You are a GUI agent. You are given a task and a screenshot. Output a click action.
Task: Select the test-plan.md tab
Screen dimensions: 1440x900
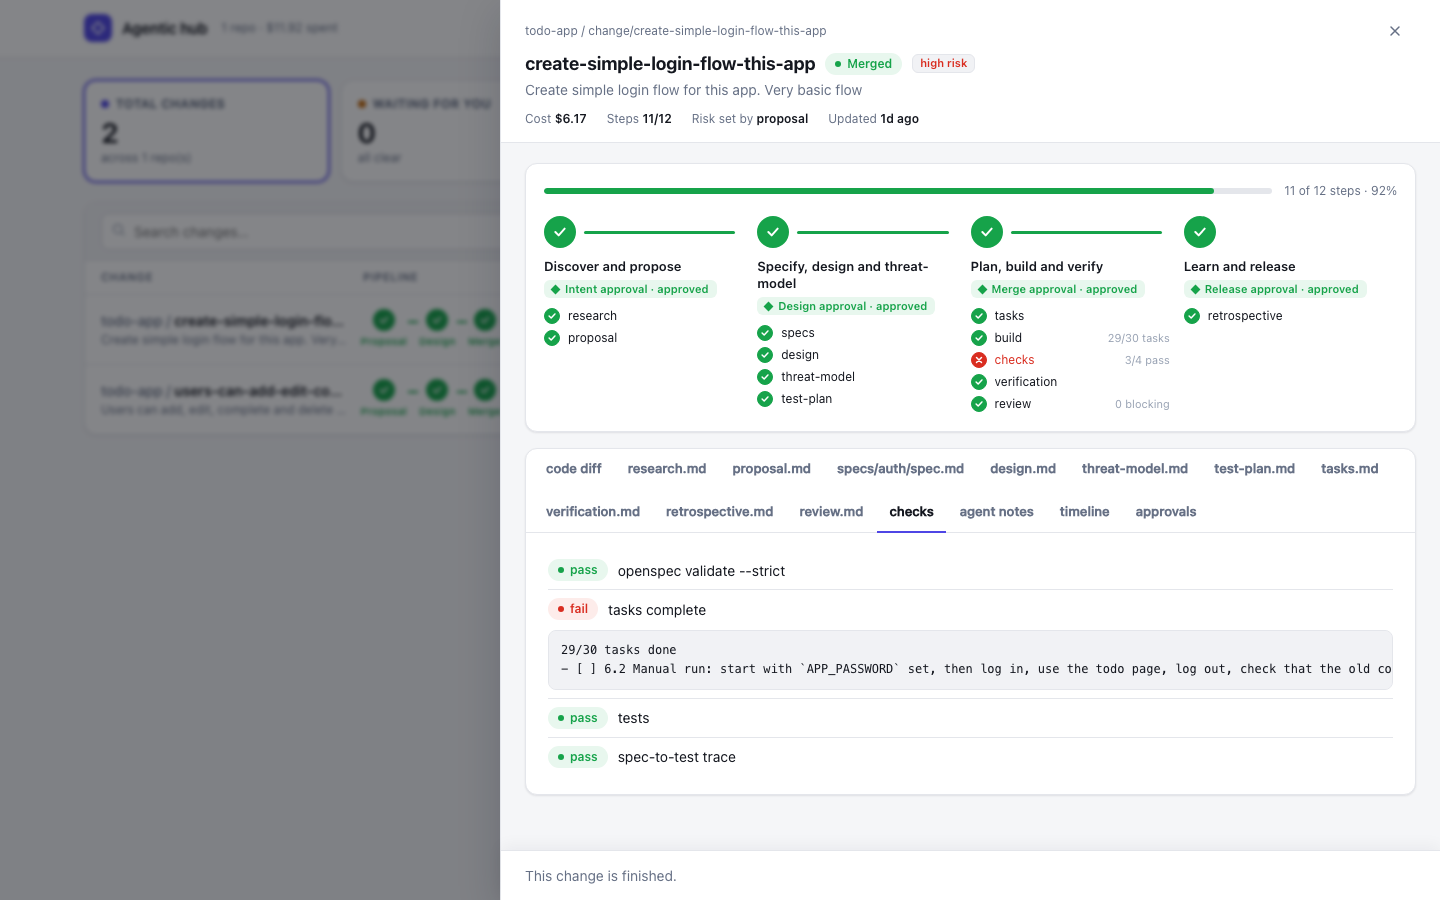[x=1254, y=468]
